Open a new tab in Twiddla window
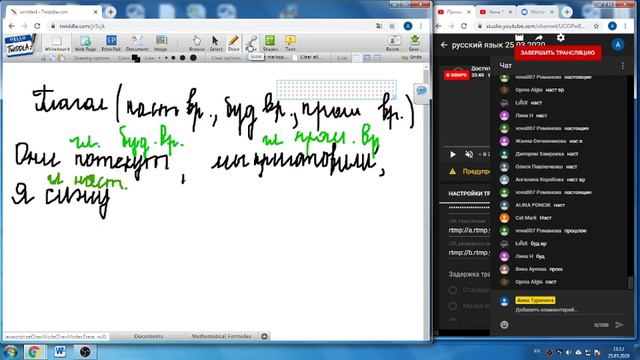The image size is (640, 360). click(111, 12)
